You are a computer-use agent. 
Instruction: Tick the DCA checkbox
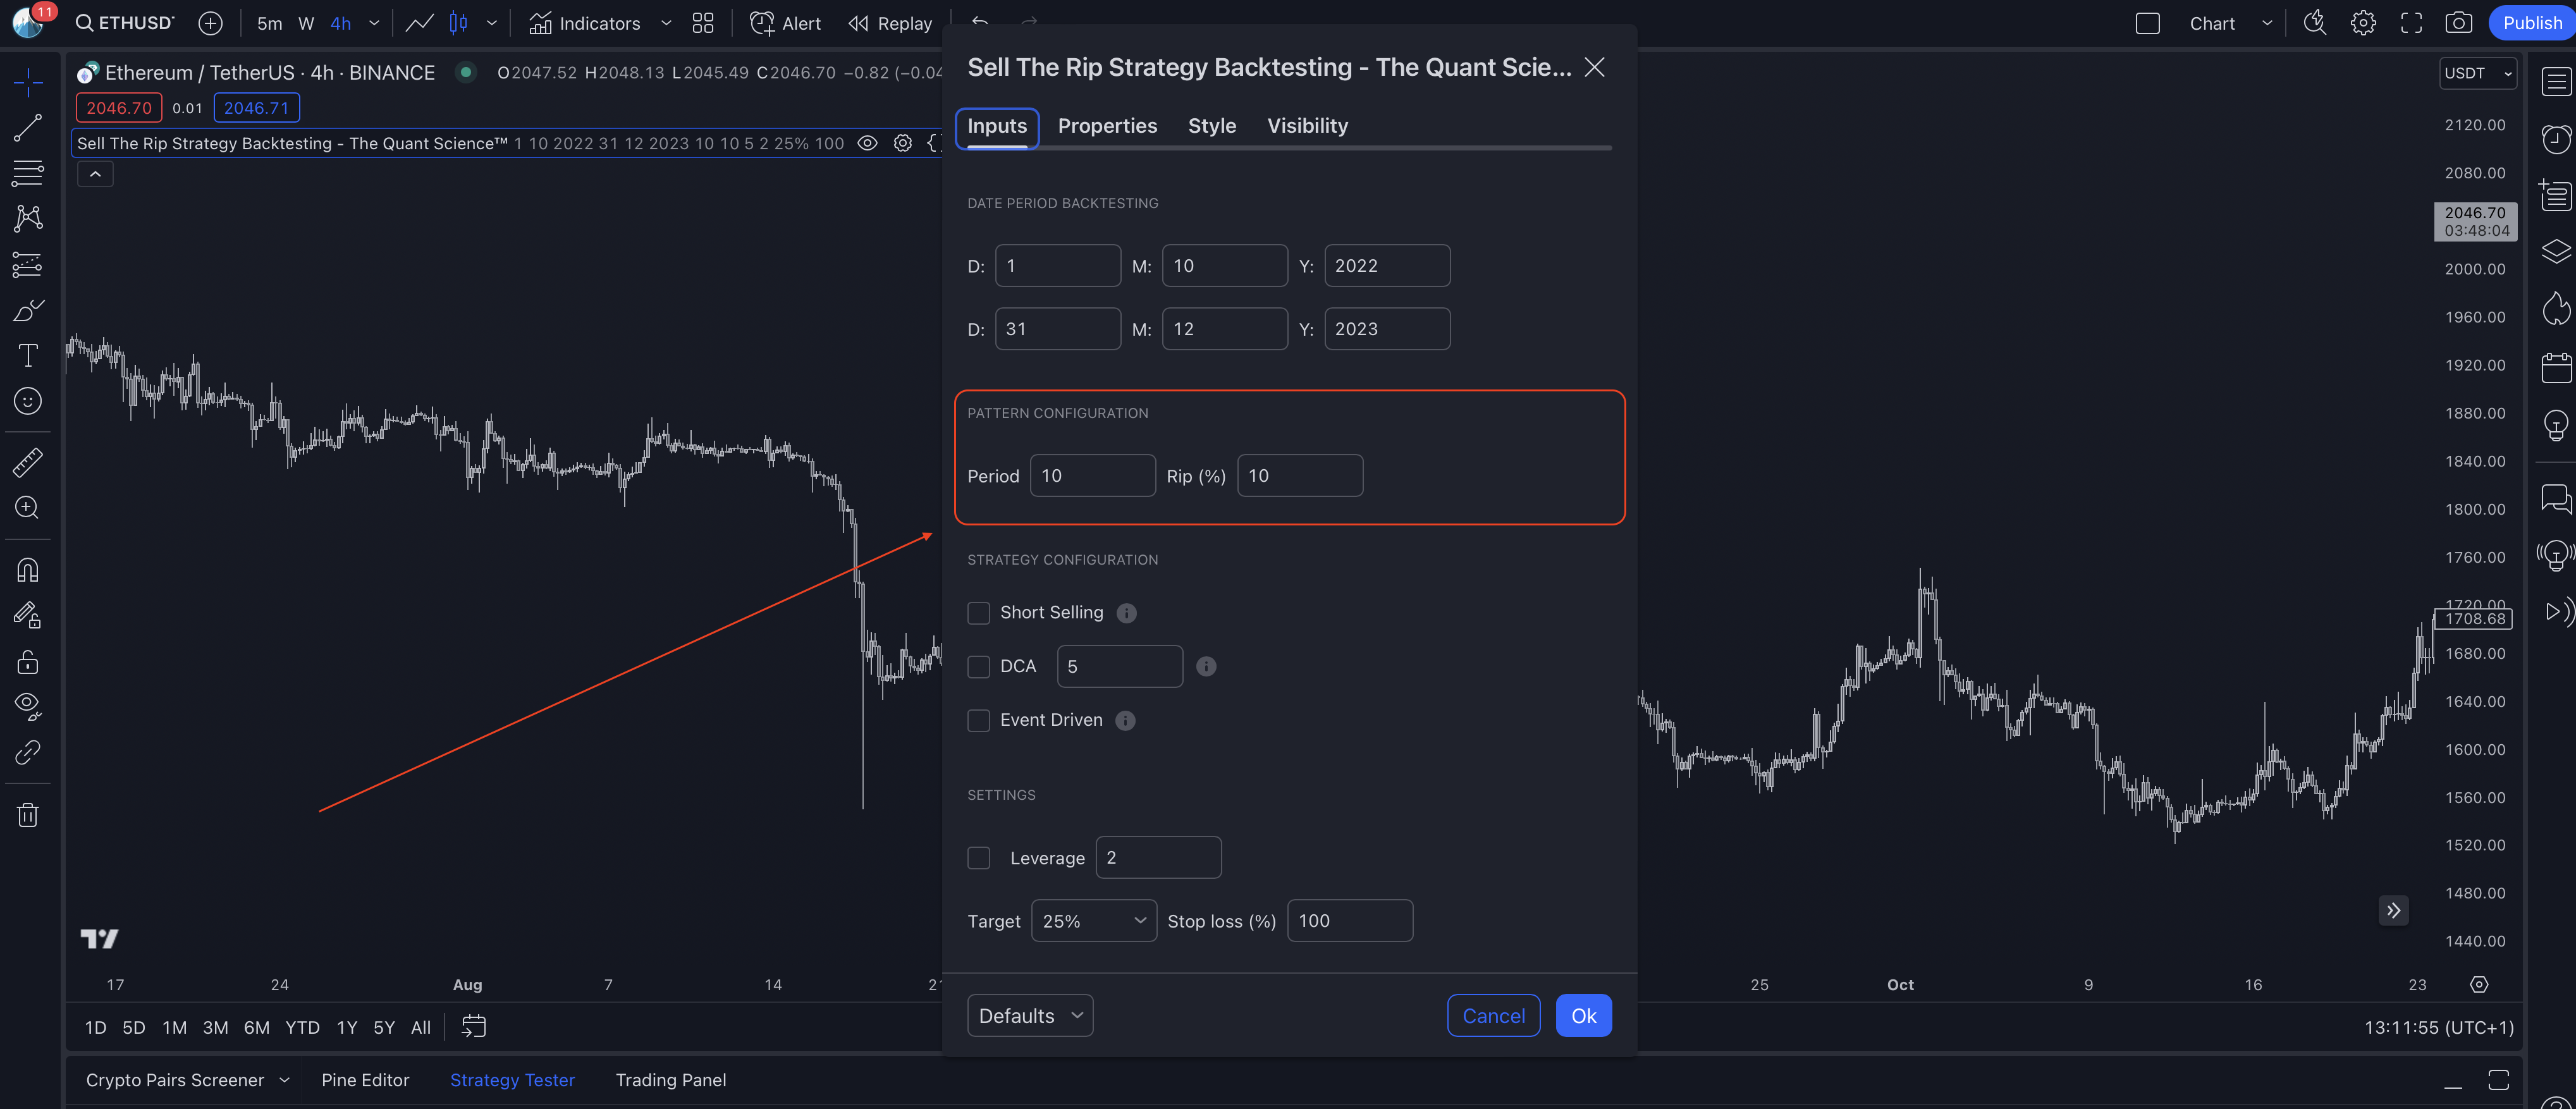(978, 667)
